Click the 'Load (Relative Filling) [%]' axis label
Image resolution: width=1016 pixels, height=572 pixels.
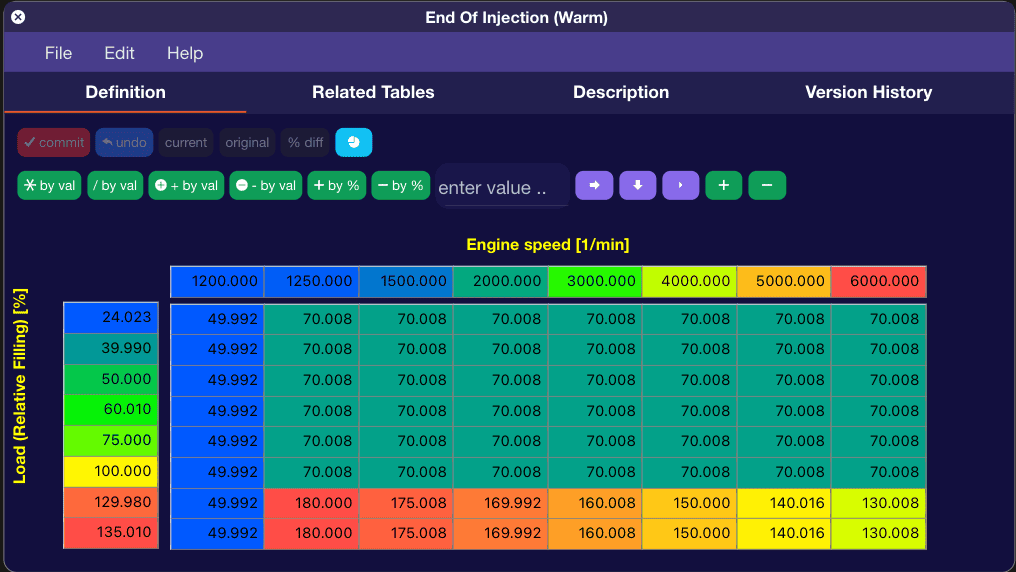[20, 386]
